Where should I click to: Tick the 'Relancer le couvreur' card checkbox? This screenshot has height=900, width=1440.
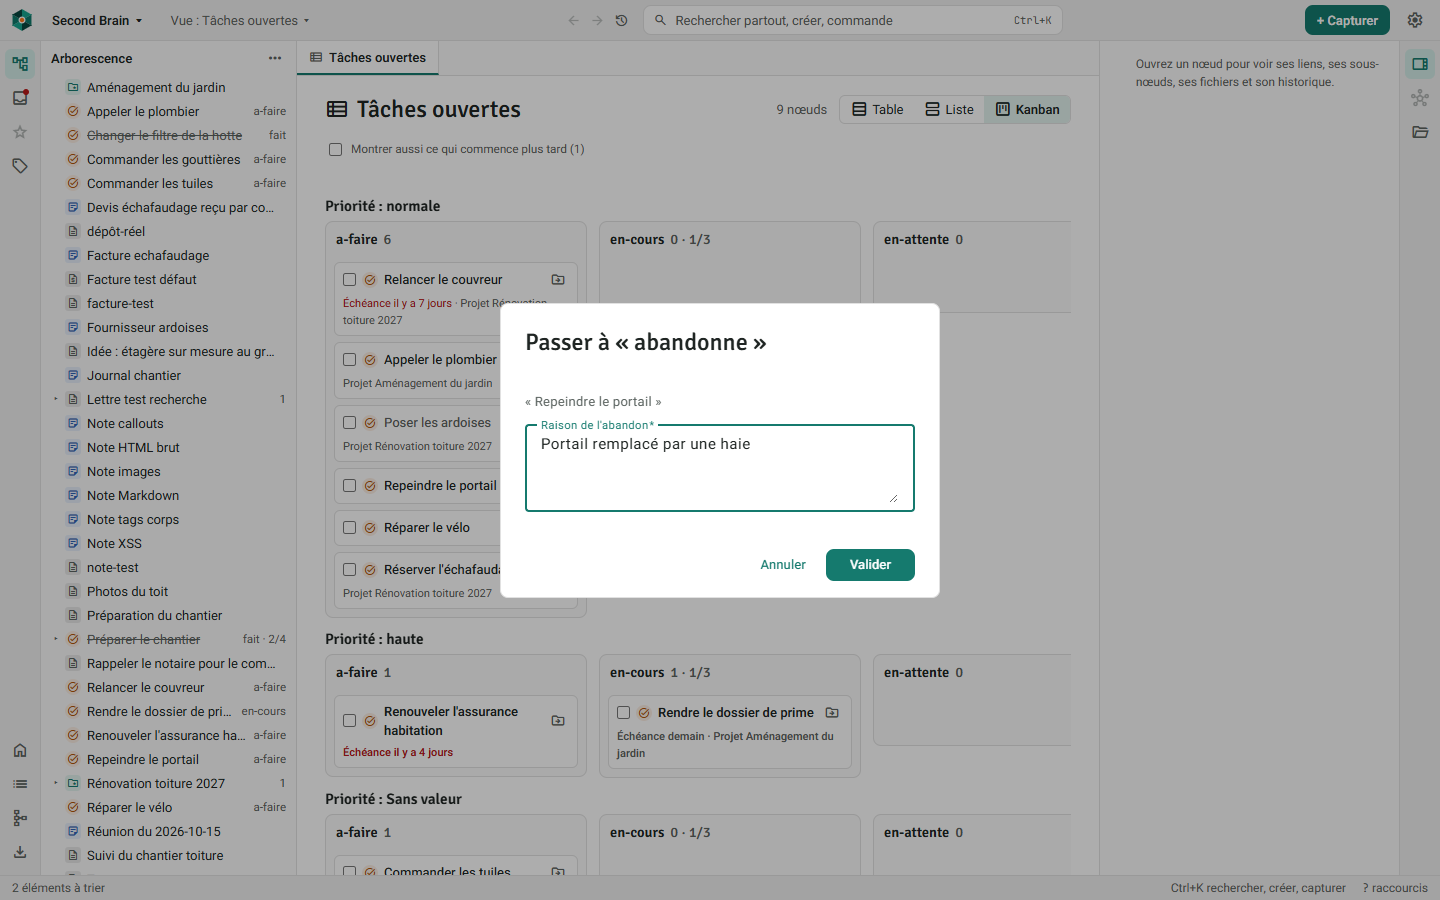pyautogui.click(x=350, y=280)
